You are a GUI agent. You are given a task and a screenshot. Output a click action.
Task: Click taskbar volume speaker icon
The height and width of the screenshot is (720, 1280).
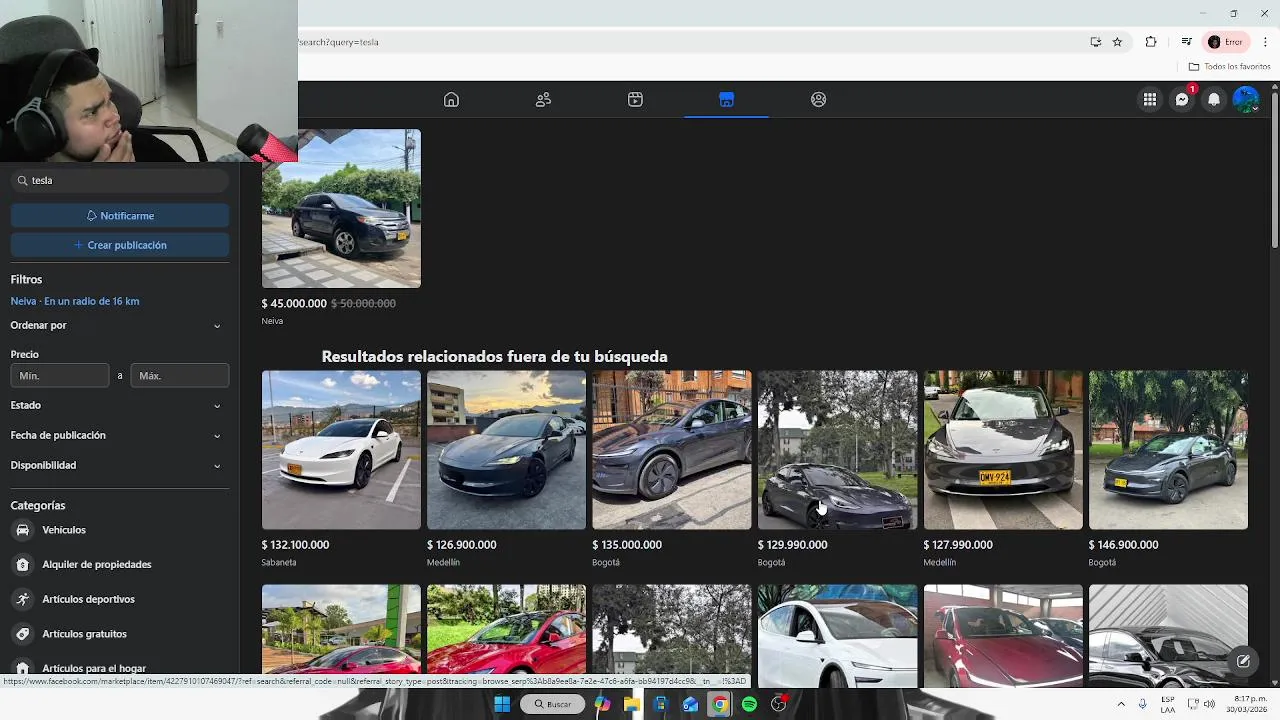pyautogui.click(x=1209, y=704)
